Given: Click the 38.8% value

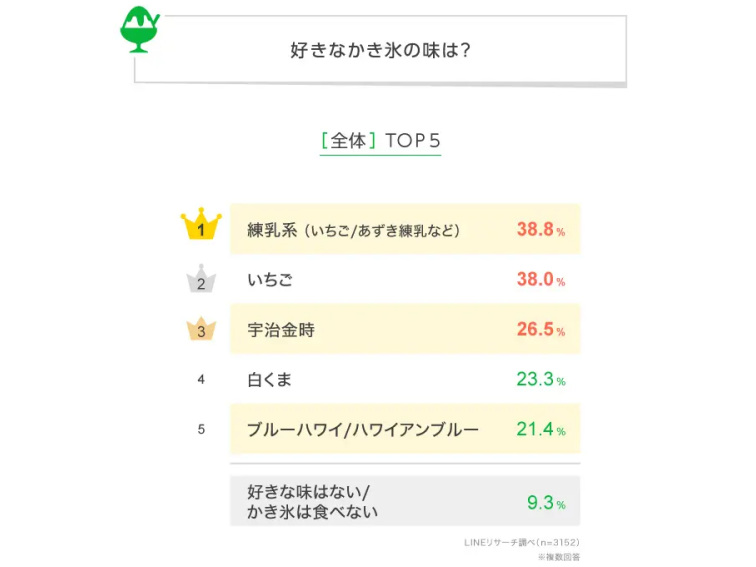Looking at the screenshot, I should click(x=540, y=230).
